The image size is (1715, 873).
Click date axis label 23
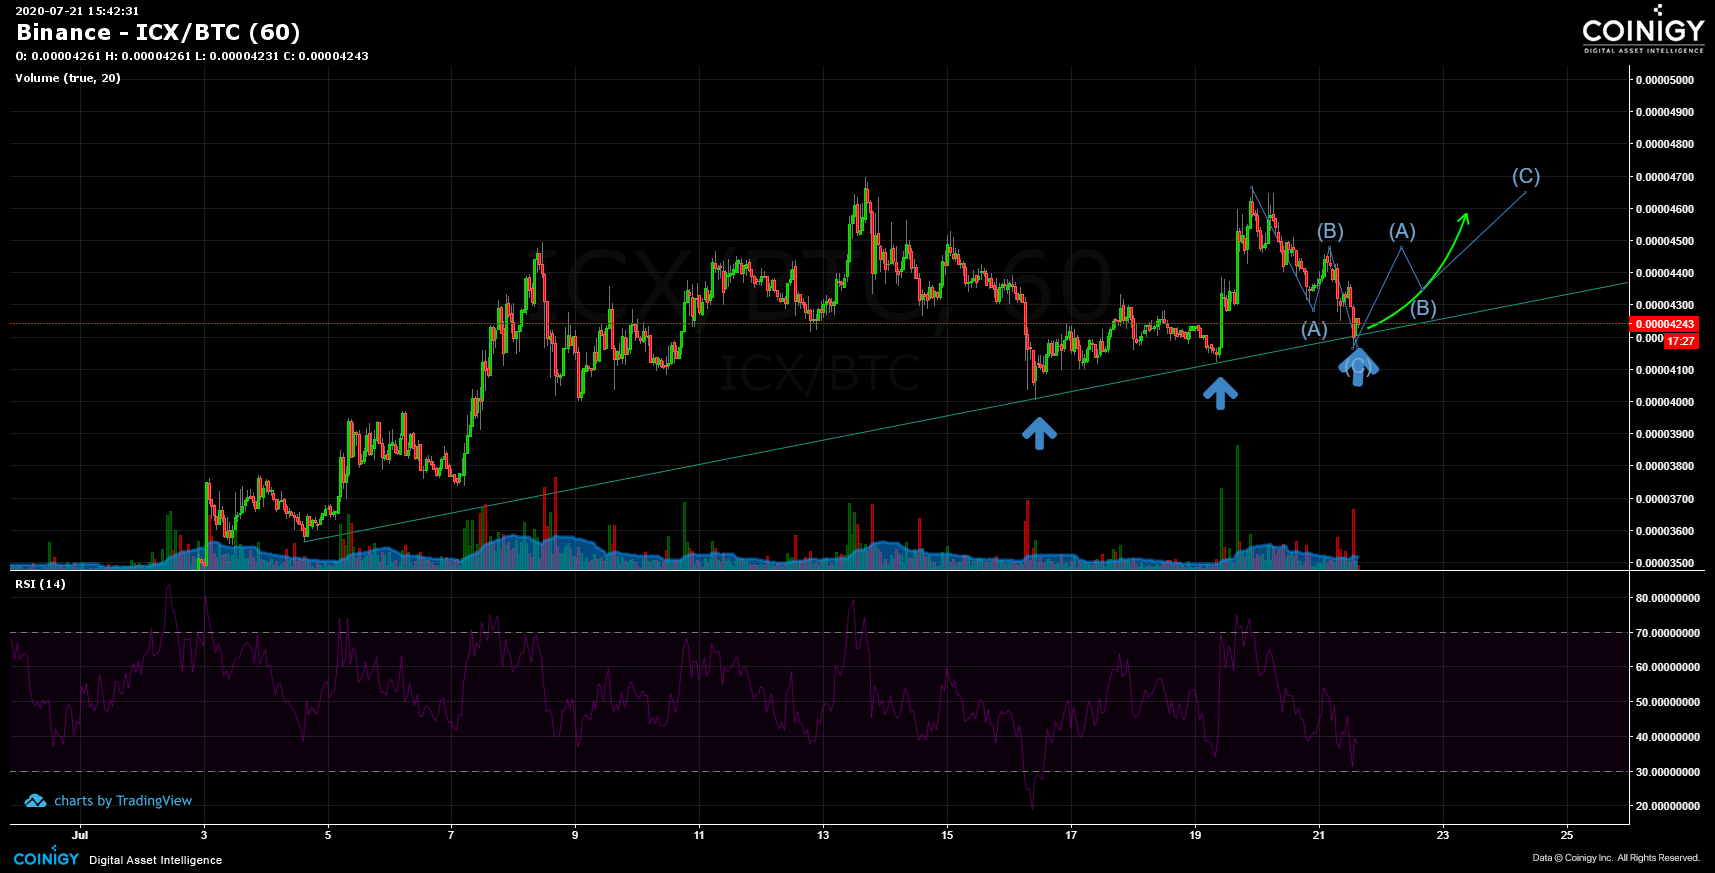coord(1443,835)
